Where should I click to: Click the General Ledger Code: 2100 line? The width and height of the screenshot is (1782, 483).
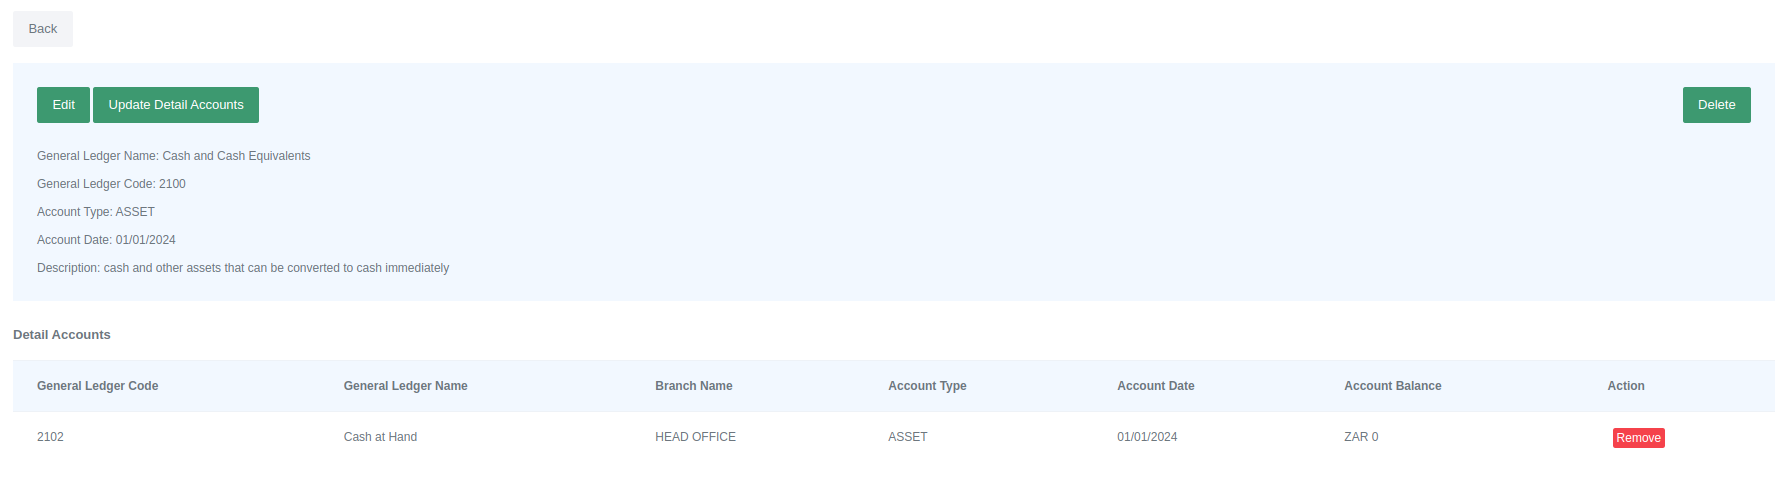click(111, 184)
